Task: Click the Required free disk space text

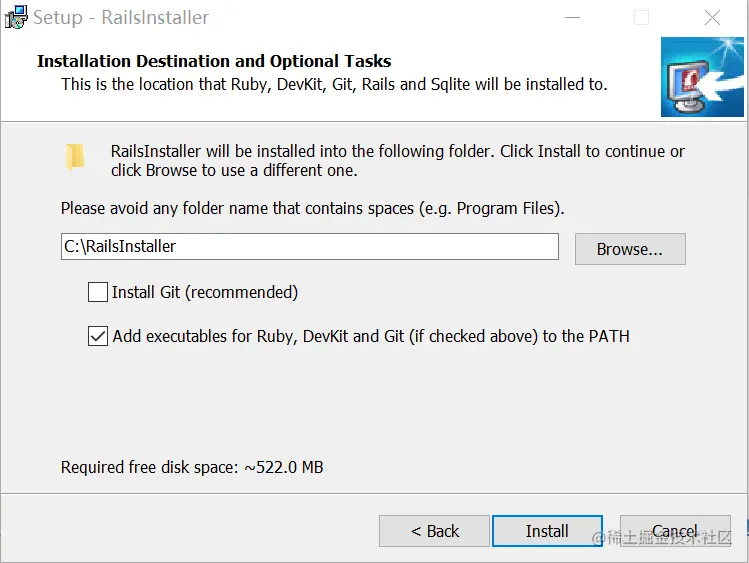Action: (192, 467)
